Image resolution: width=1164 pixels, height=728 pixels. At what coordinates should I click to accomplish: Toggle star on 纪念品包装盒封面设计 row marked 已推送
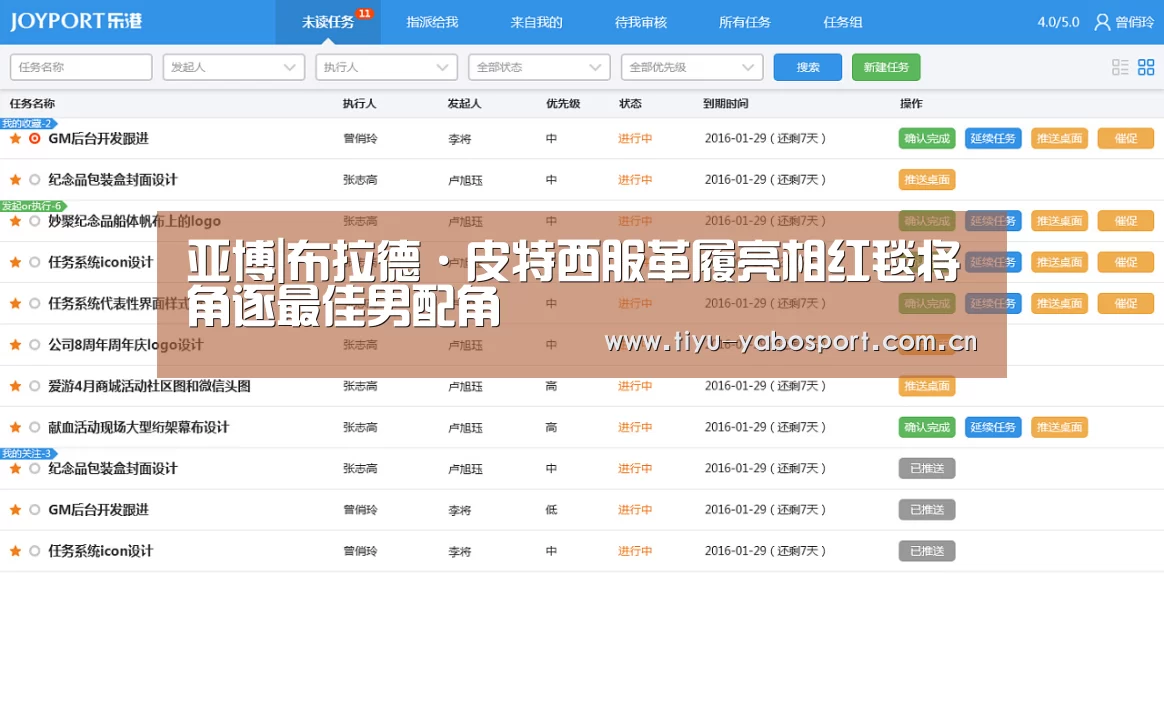(15, 468)
